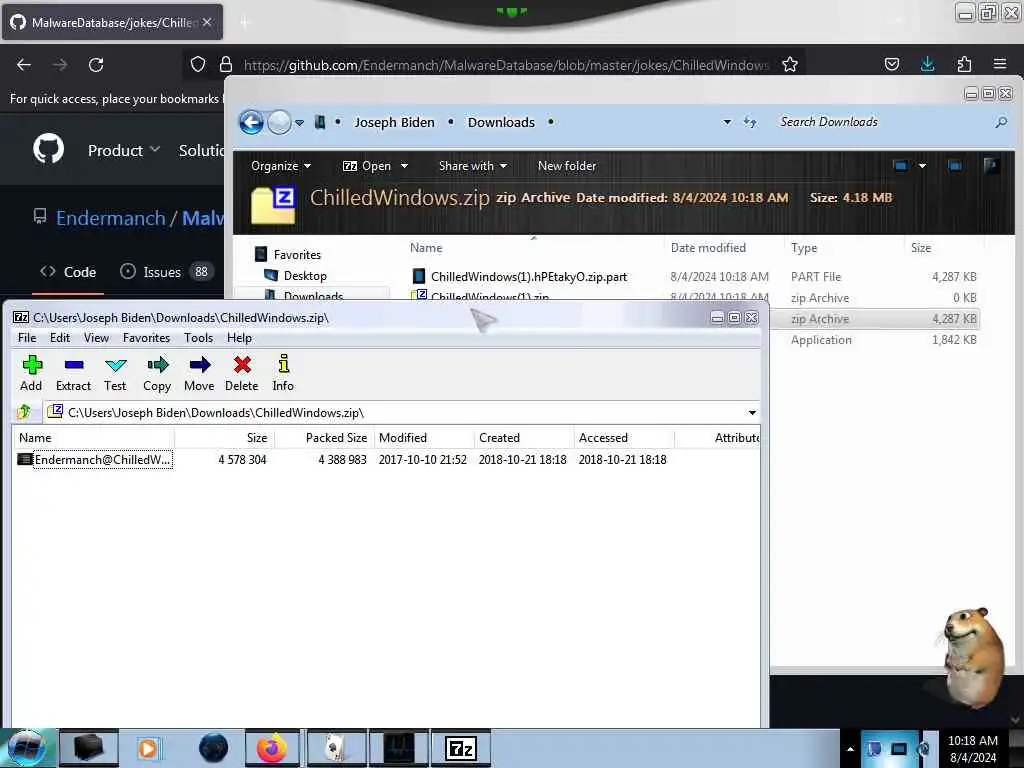Bookmark this page with the star icon

(790, 65)
